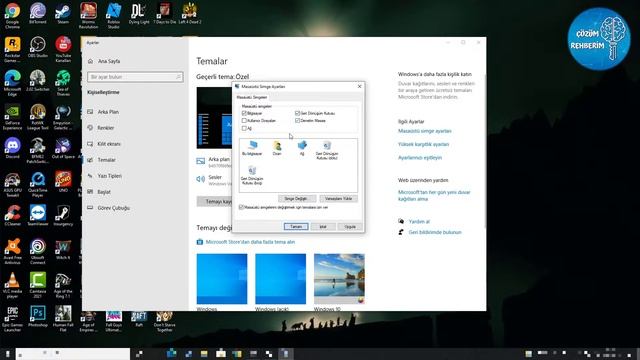Open Camtasia 2021 desktop icon
Screen dimensions: 640x360
pyautogui.click(x=38, y=285)
